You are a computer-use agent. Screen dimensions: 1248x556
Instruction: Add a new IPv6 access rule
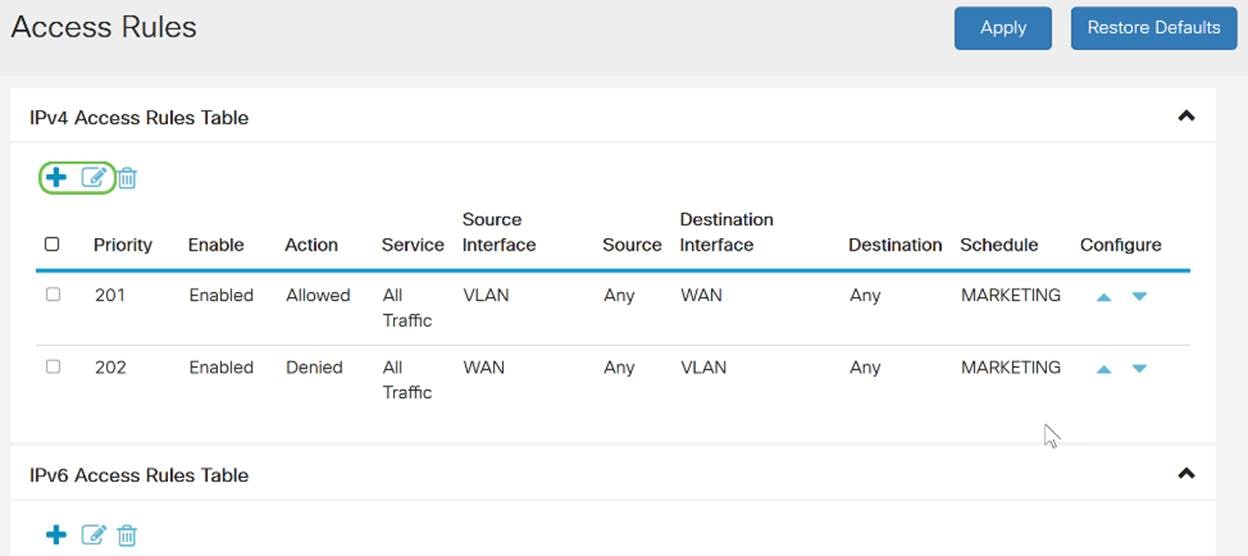(x=57, y=535)
